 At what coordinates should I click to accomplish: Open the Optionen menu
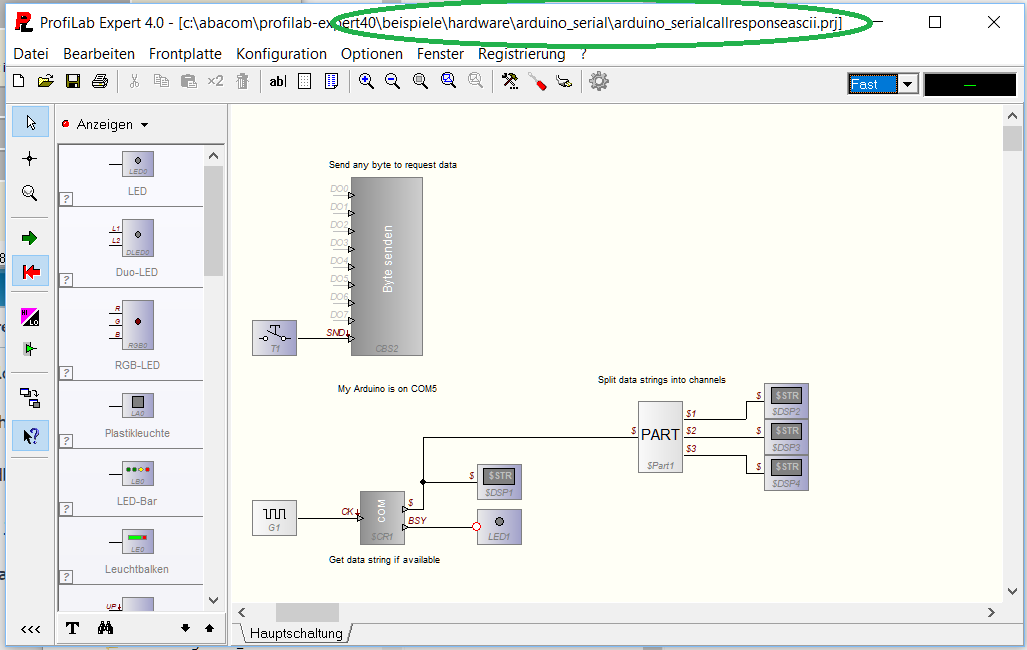(371, 54)
